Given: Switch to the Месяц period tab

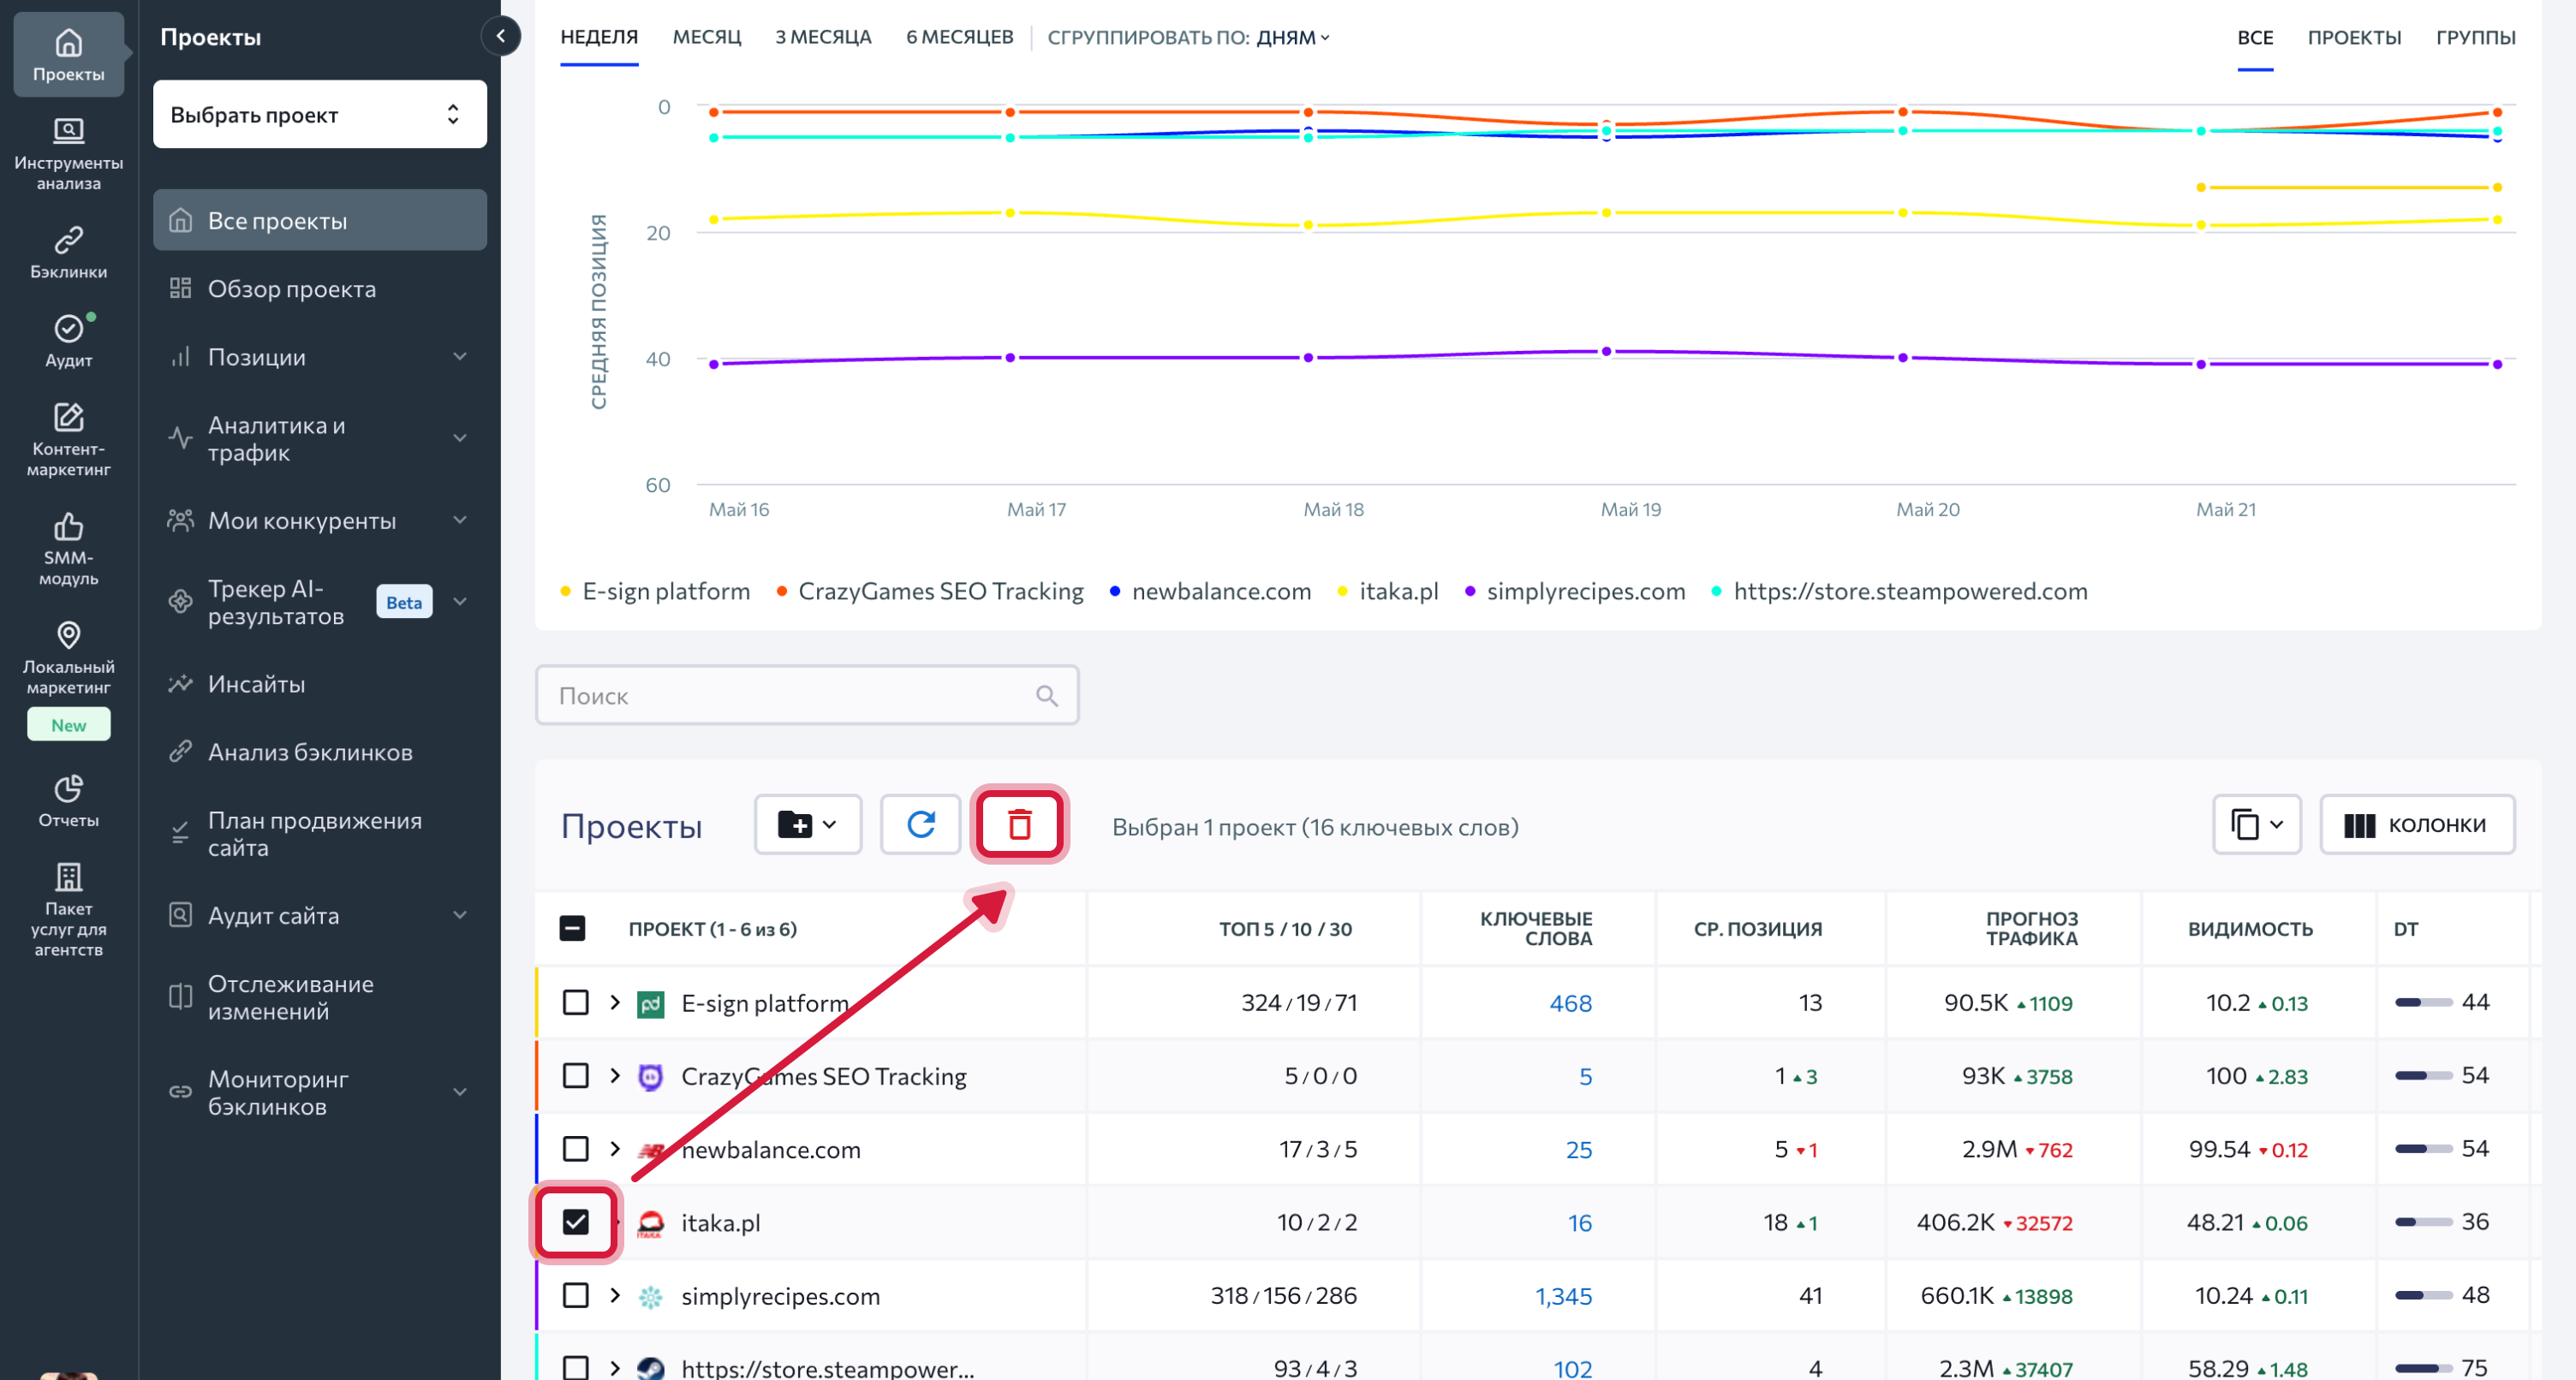Looking at the screenshot, I should pyautogui.click(x=707, y=37).
